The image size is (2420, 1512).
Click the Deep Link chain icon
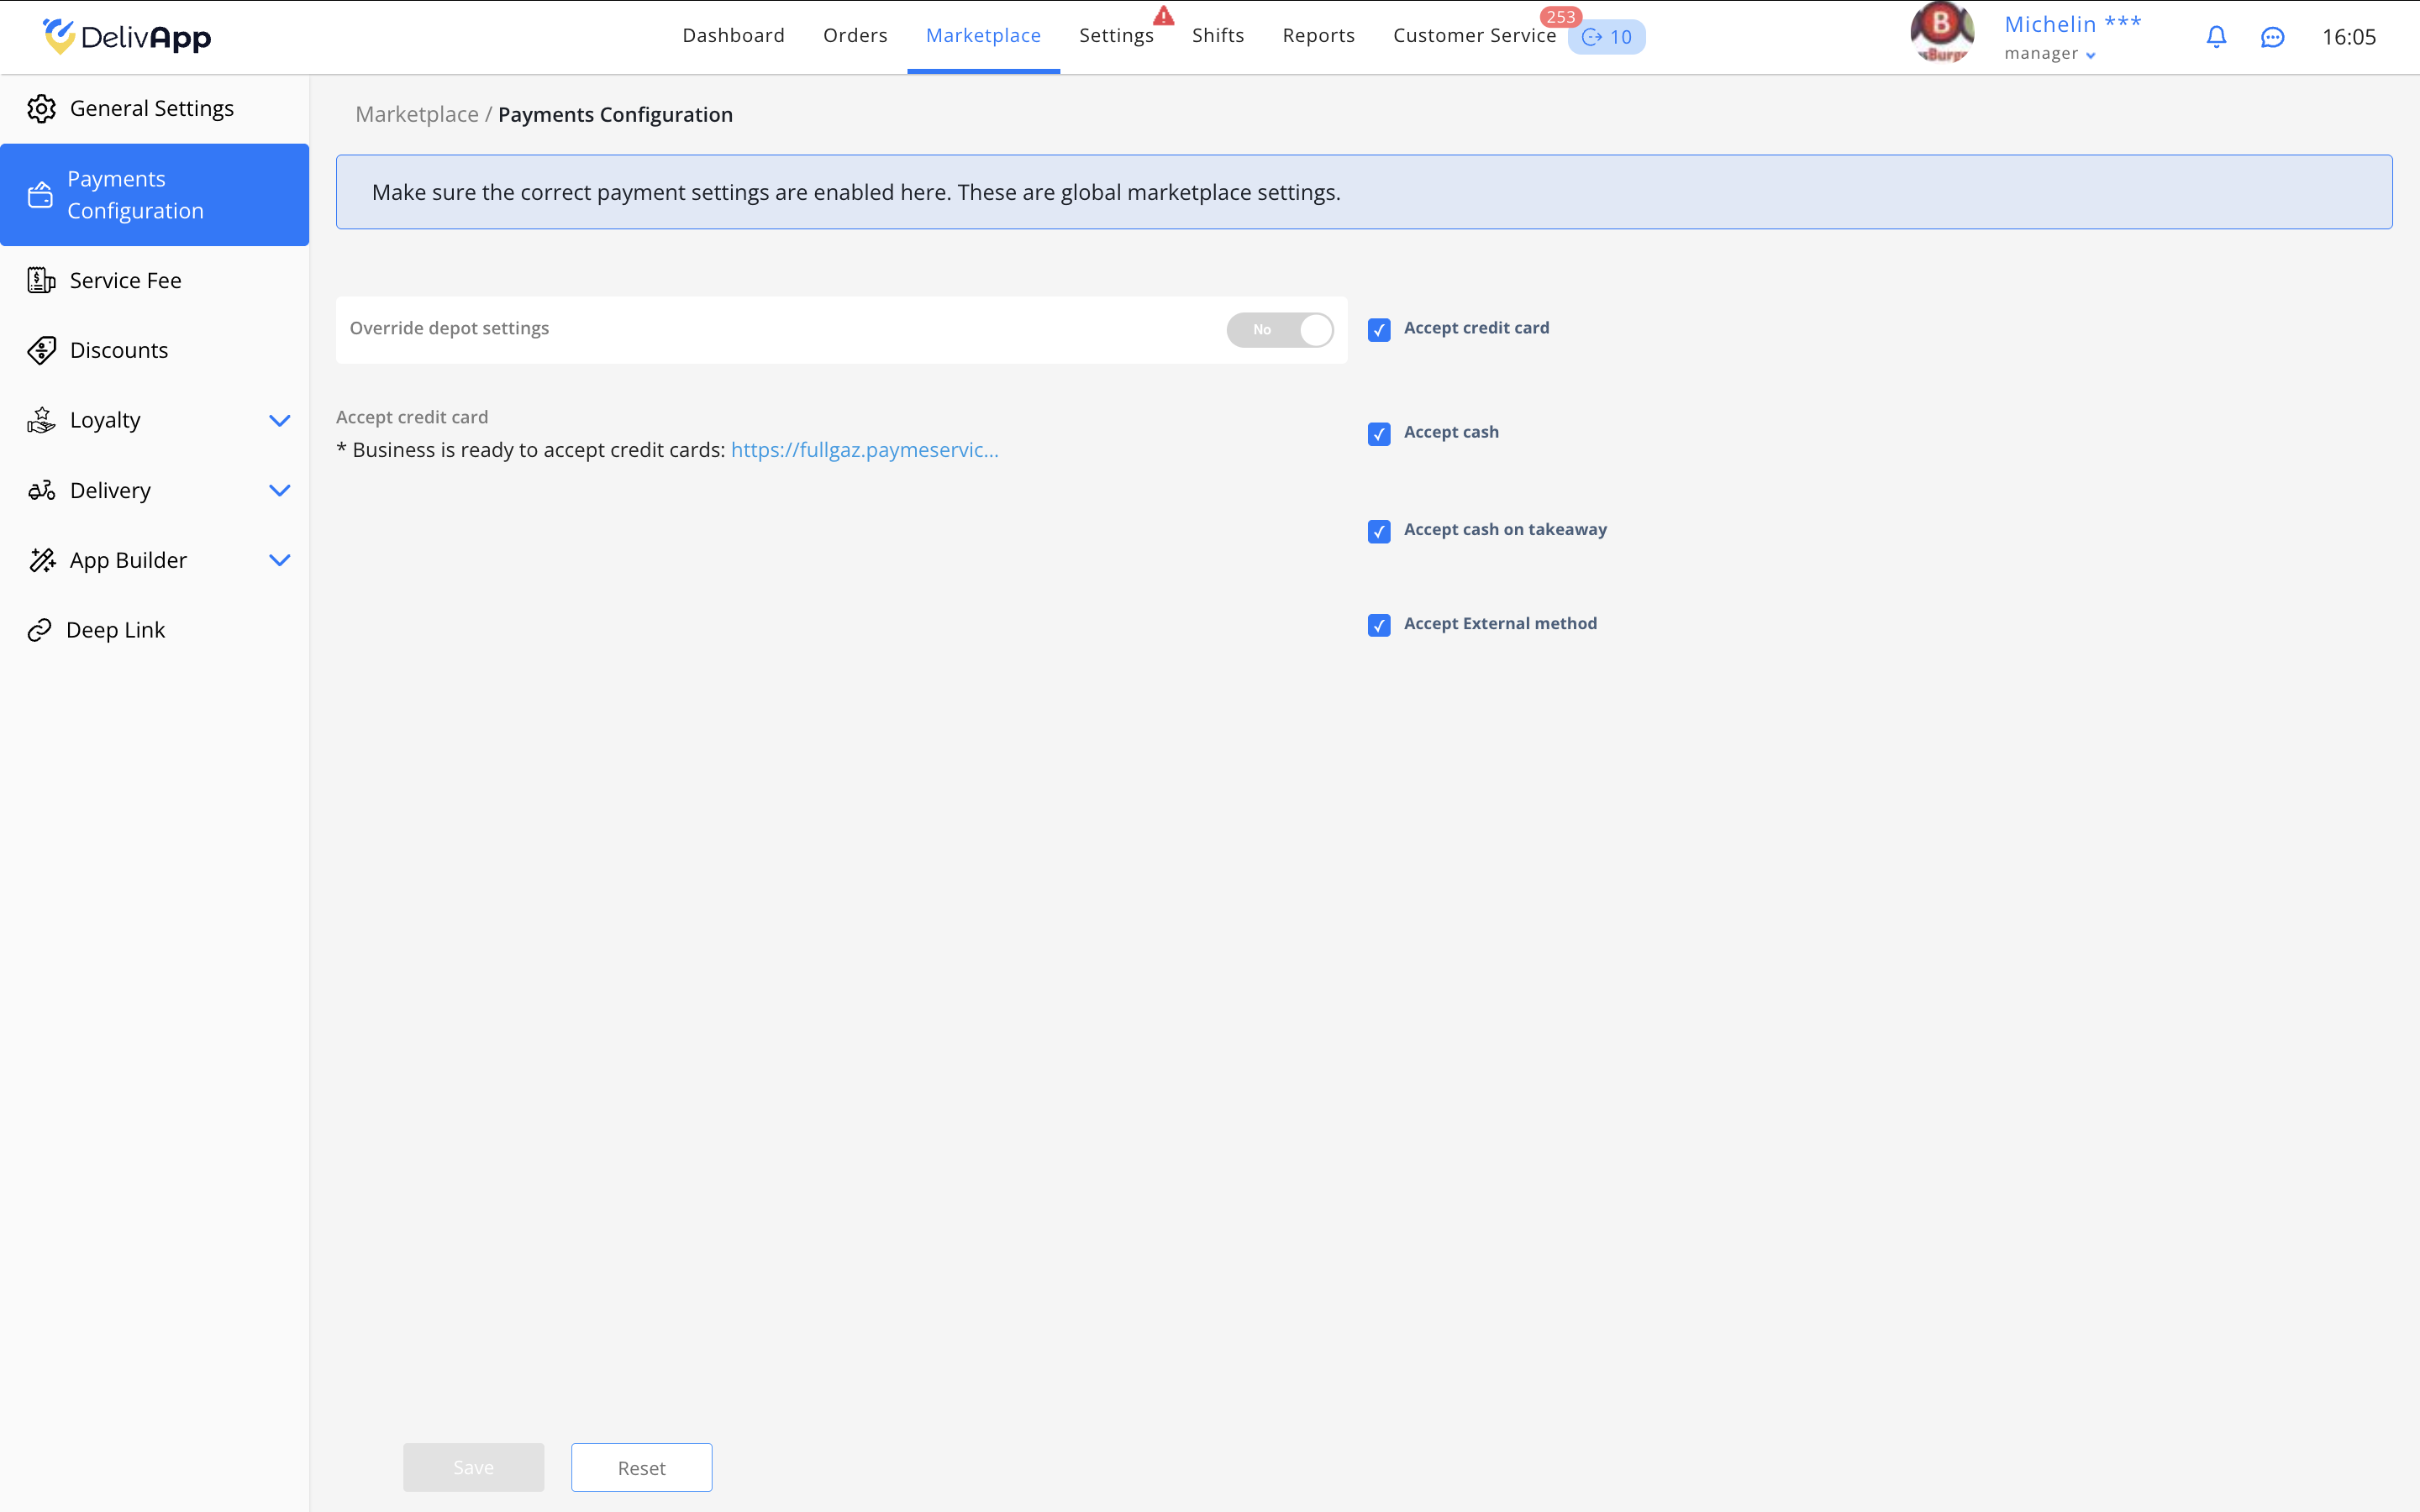click(39, 630)
